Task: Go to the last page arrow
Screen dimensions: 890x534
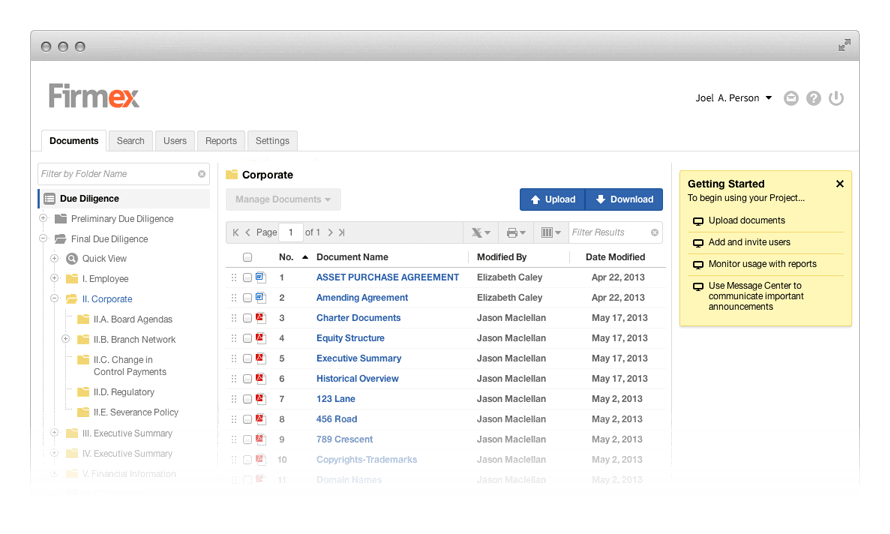Action: (341, 233)
